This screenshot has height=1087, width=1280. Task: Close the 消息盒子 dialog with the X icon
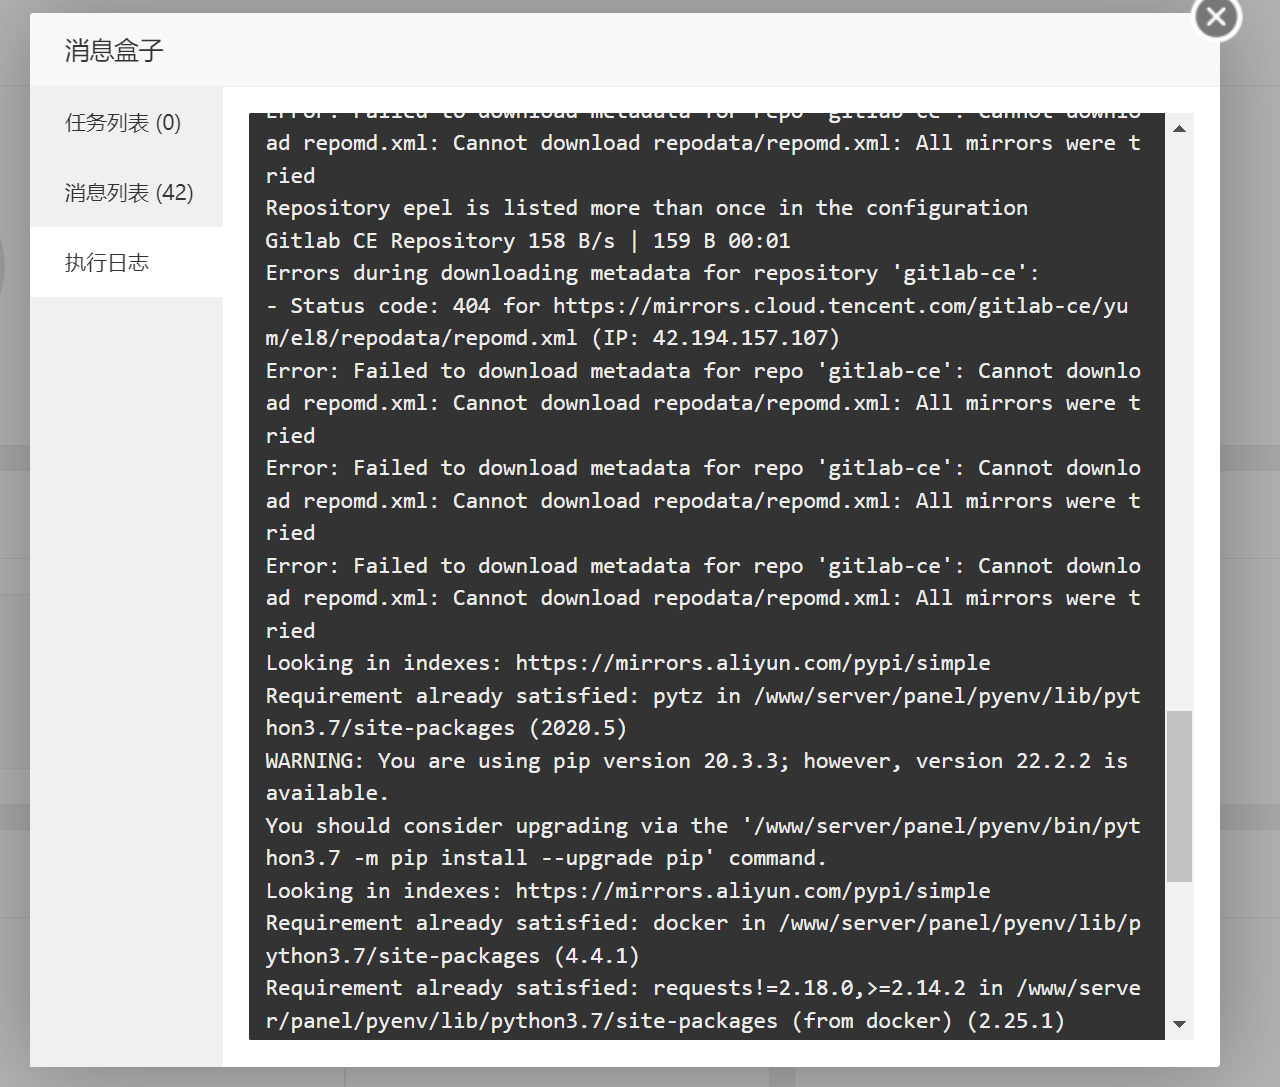click(1216, 16)
